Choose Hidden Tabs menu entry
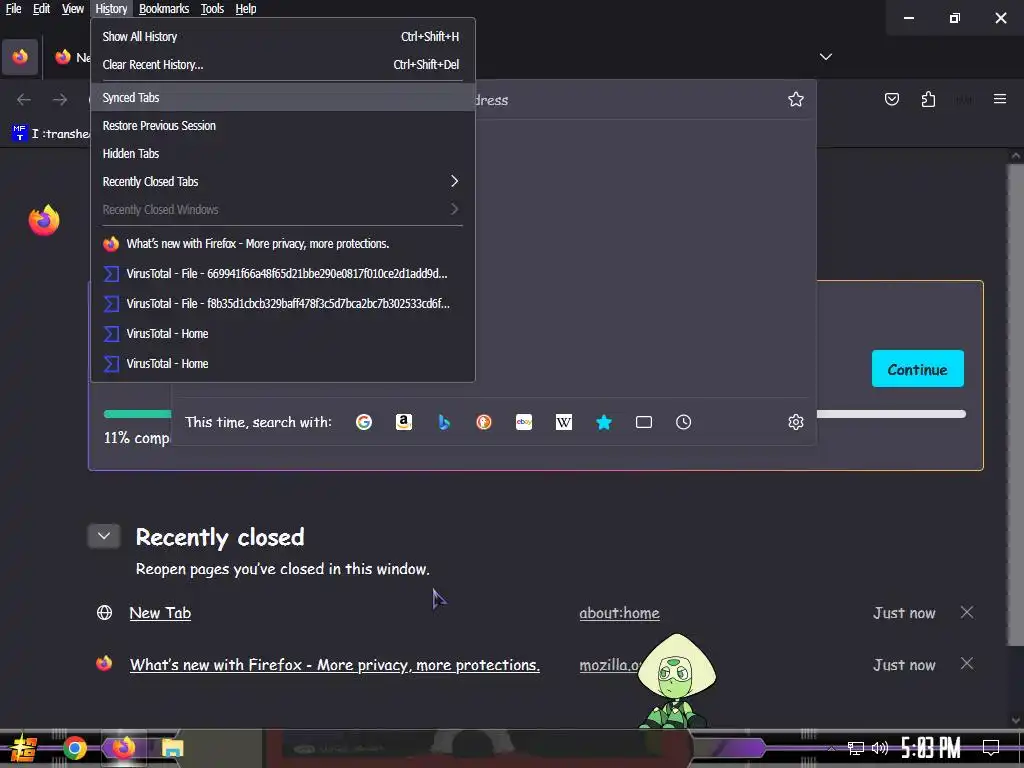The width and height of the screenshot is (1024, 768). tap(281, 153)
